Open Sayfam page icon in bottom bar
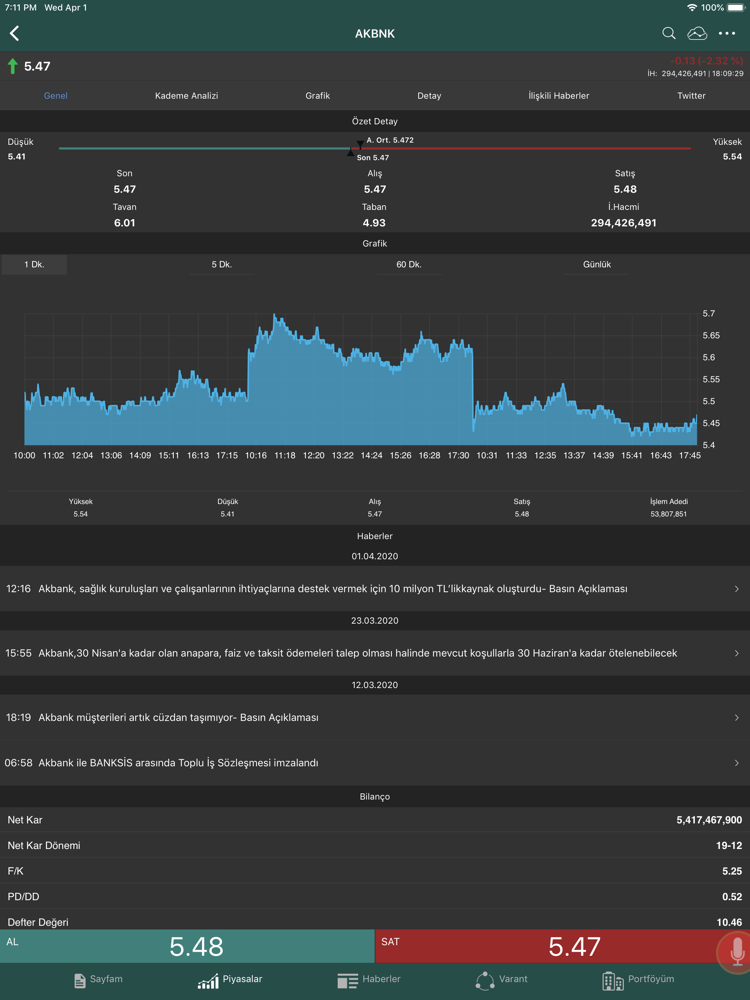750x1000 pixels. point(80,980)
